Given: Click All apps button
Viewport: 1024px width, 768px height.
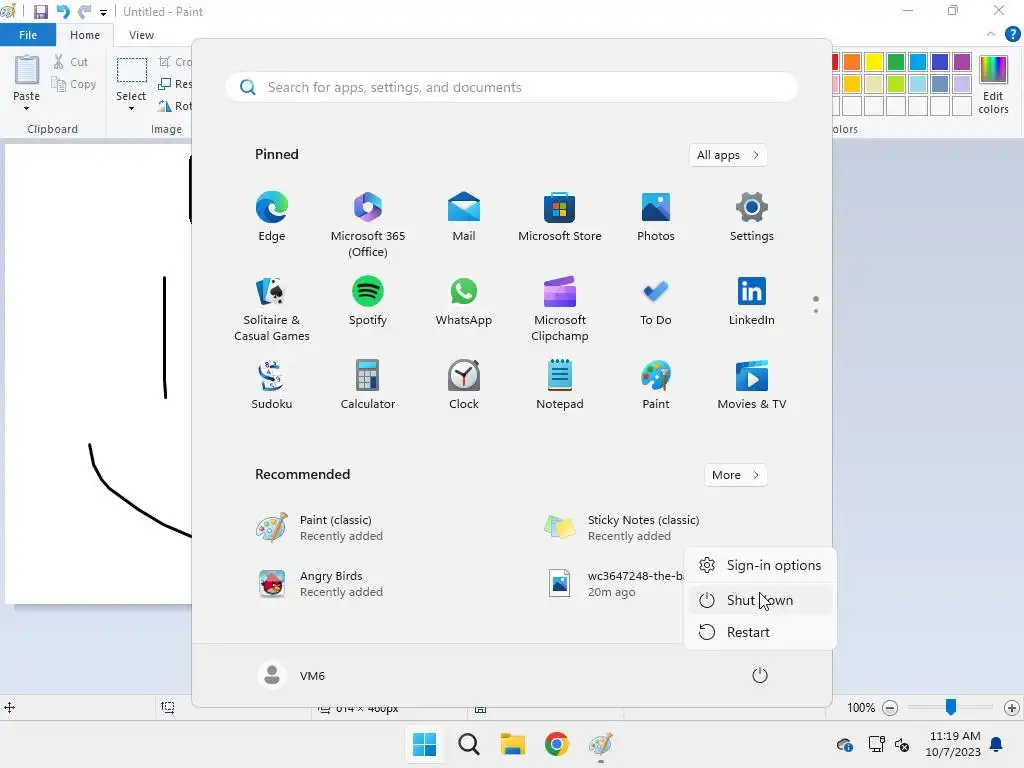Looking at the screenshot, I should pyautogui.click(x=728, y=155).
